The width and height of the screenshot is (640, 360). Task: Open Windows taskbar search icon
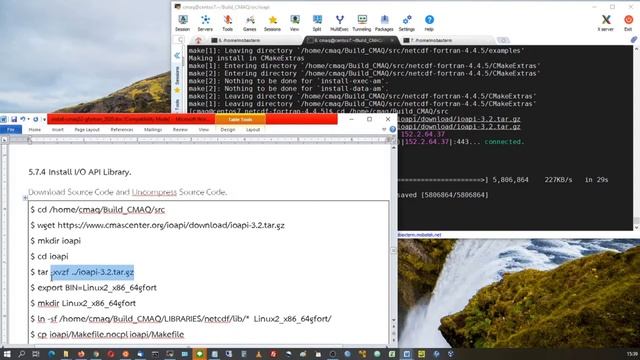pos(21,354)
